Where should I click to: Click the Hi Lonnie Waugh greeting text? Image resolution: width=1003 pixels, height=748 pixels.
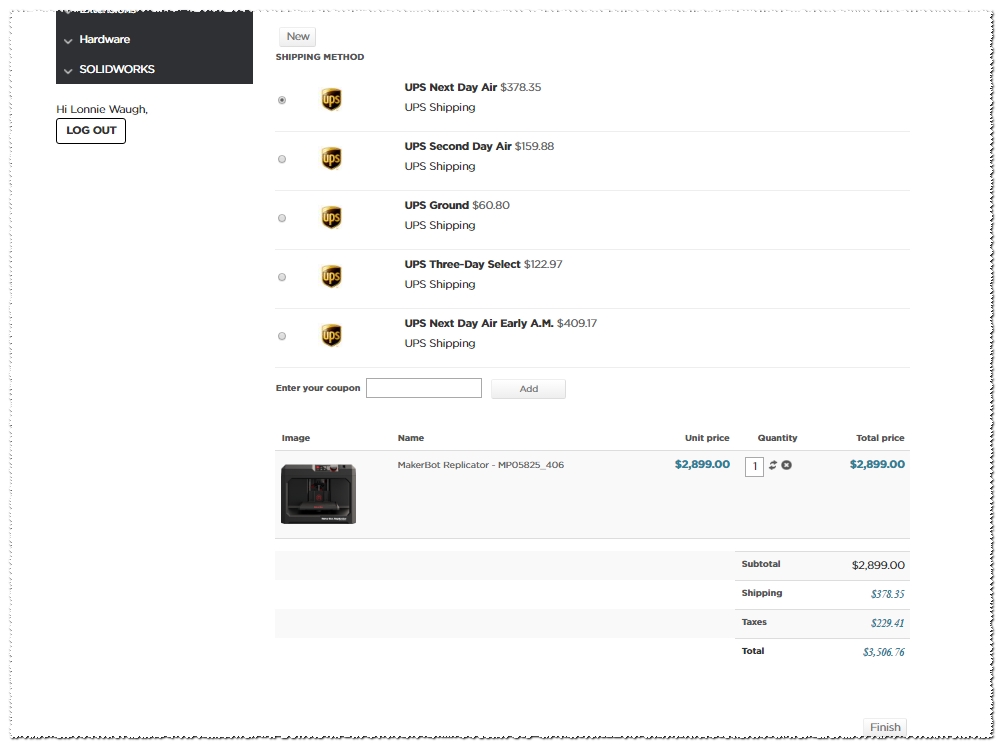pos(102,109)
